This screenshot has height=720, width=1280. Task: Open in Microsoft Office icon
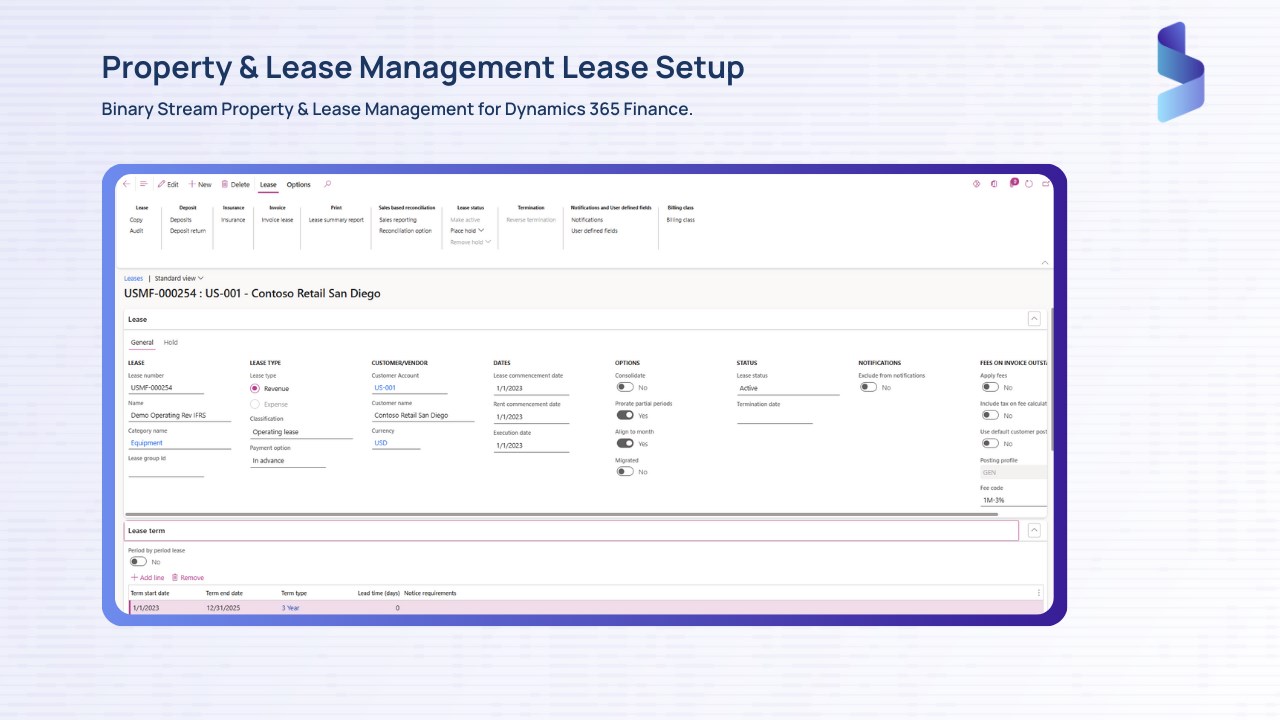pyautogui.click(x=994, y=184)
